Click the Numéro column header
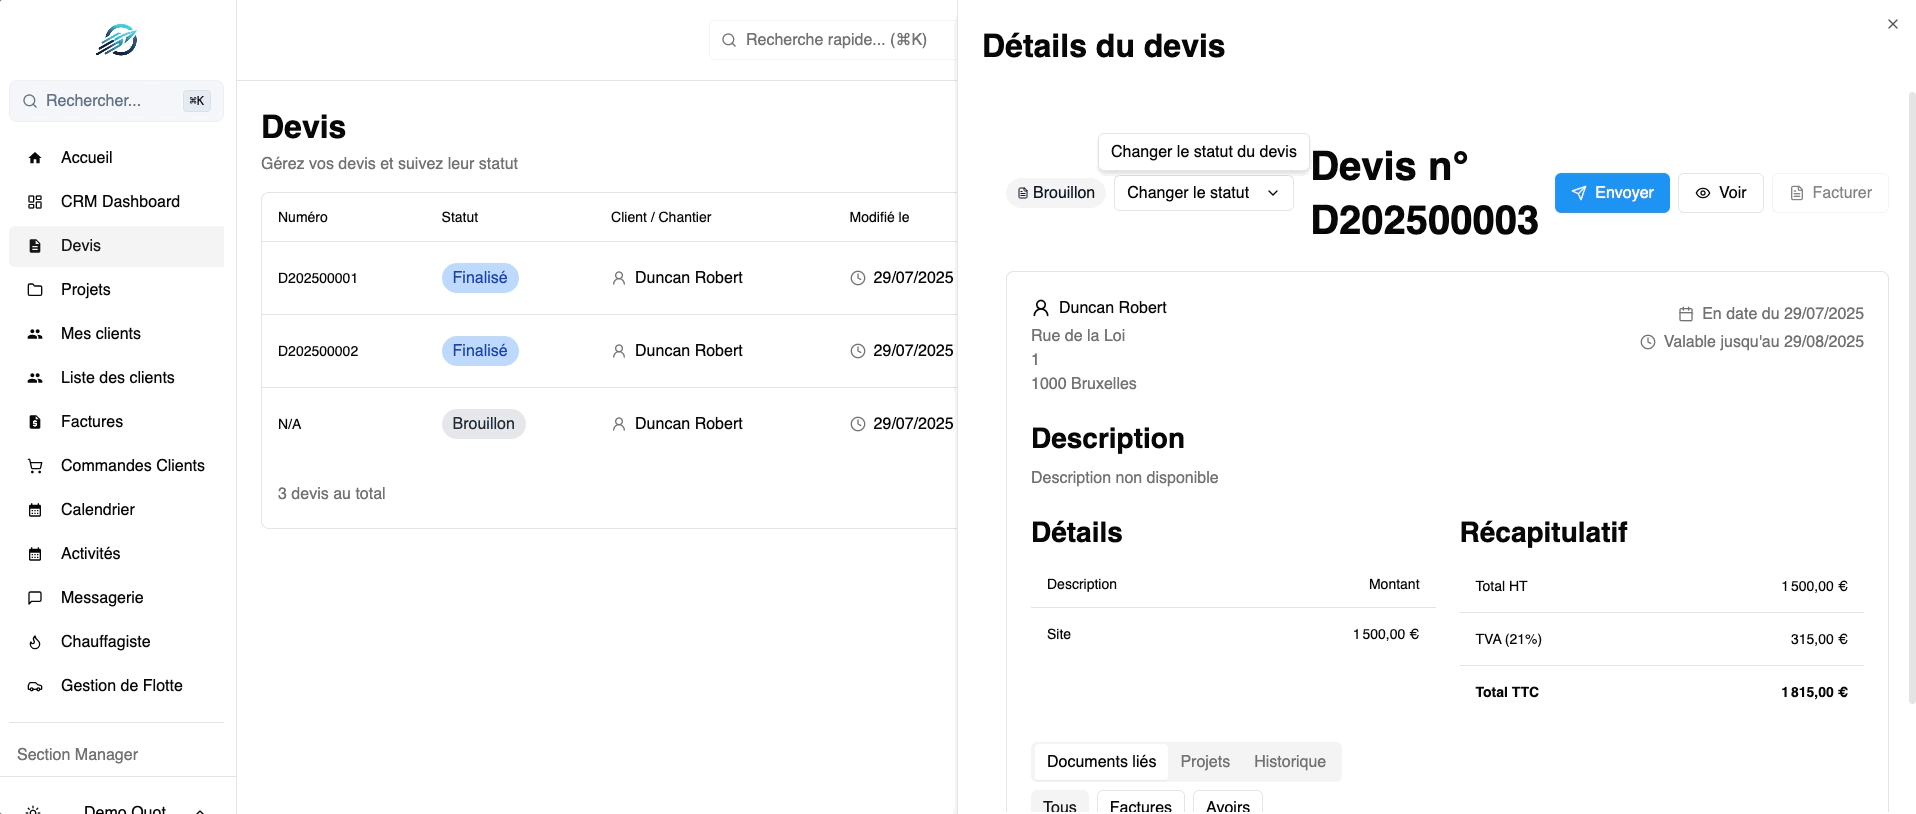This screenshot has width=1916, height=814. click(x=303, y=217)
